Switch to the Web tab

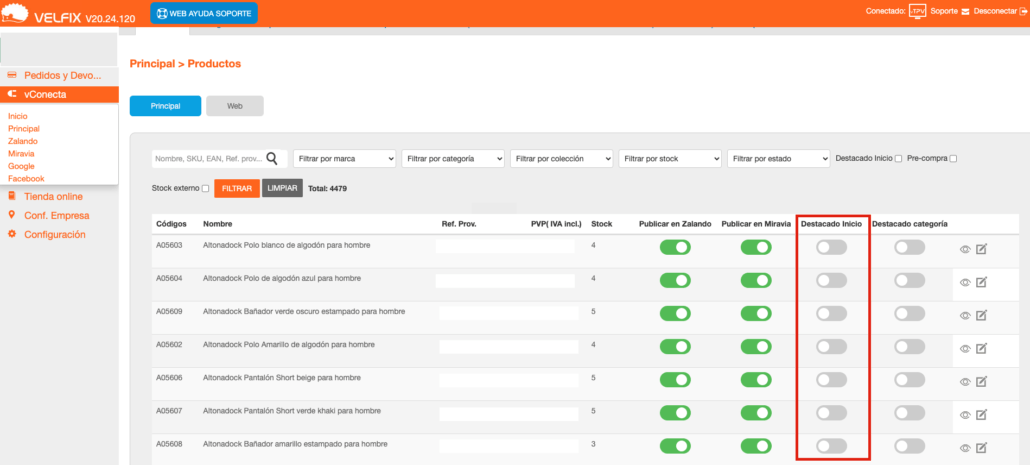pos(235,106)
